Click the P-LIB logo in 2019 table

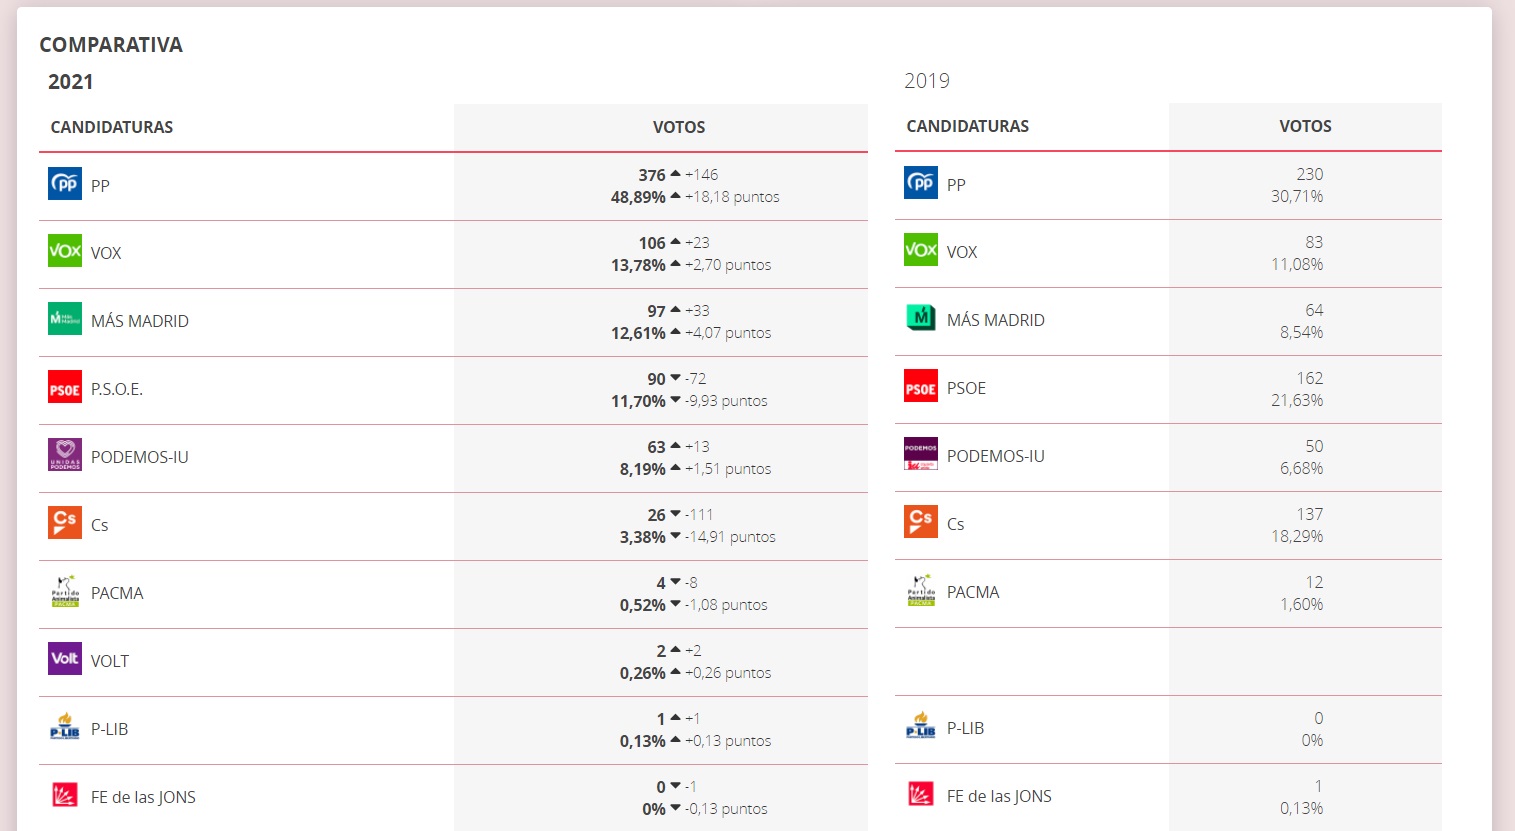pyautogui.click(x=921, y=726)
